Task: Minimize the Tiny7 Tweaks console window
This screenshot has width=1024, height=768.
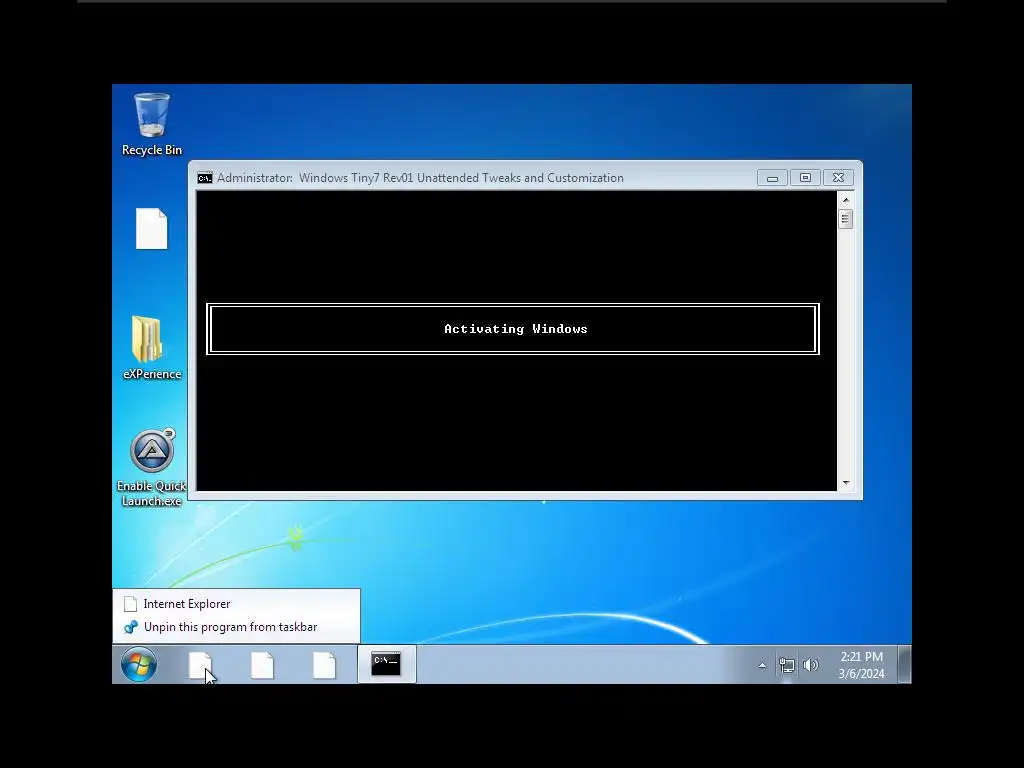Action: 773,178
